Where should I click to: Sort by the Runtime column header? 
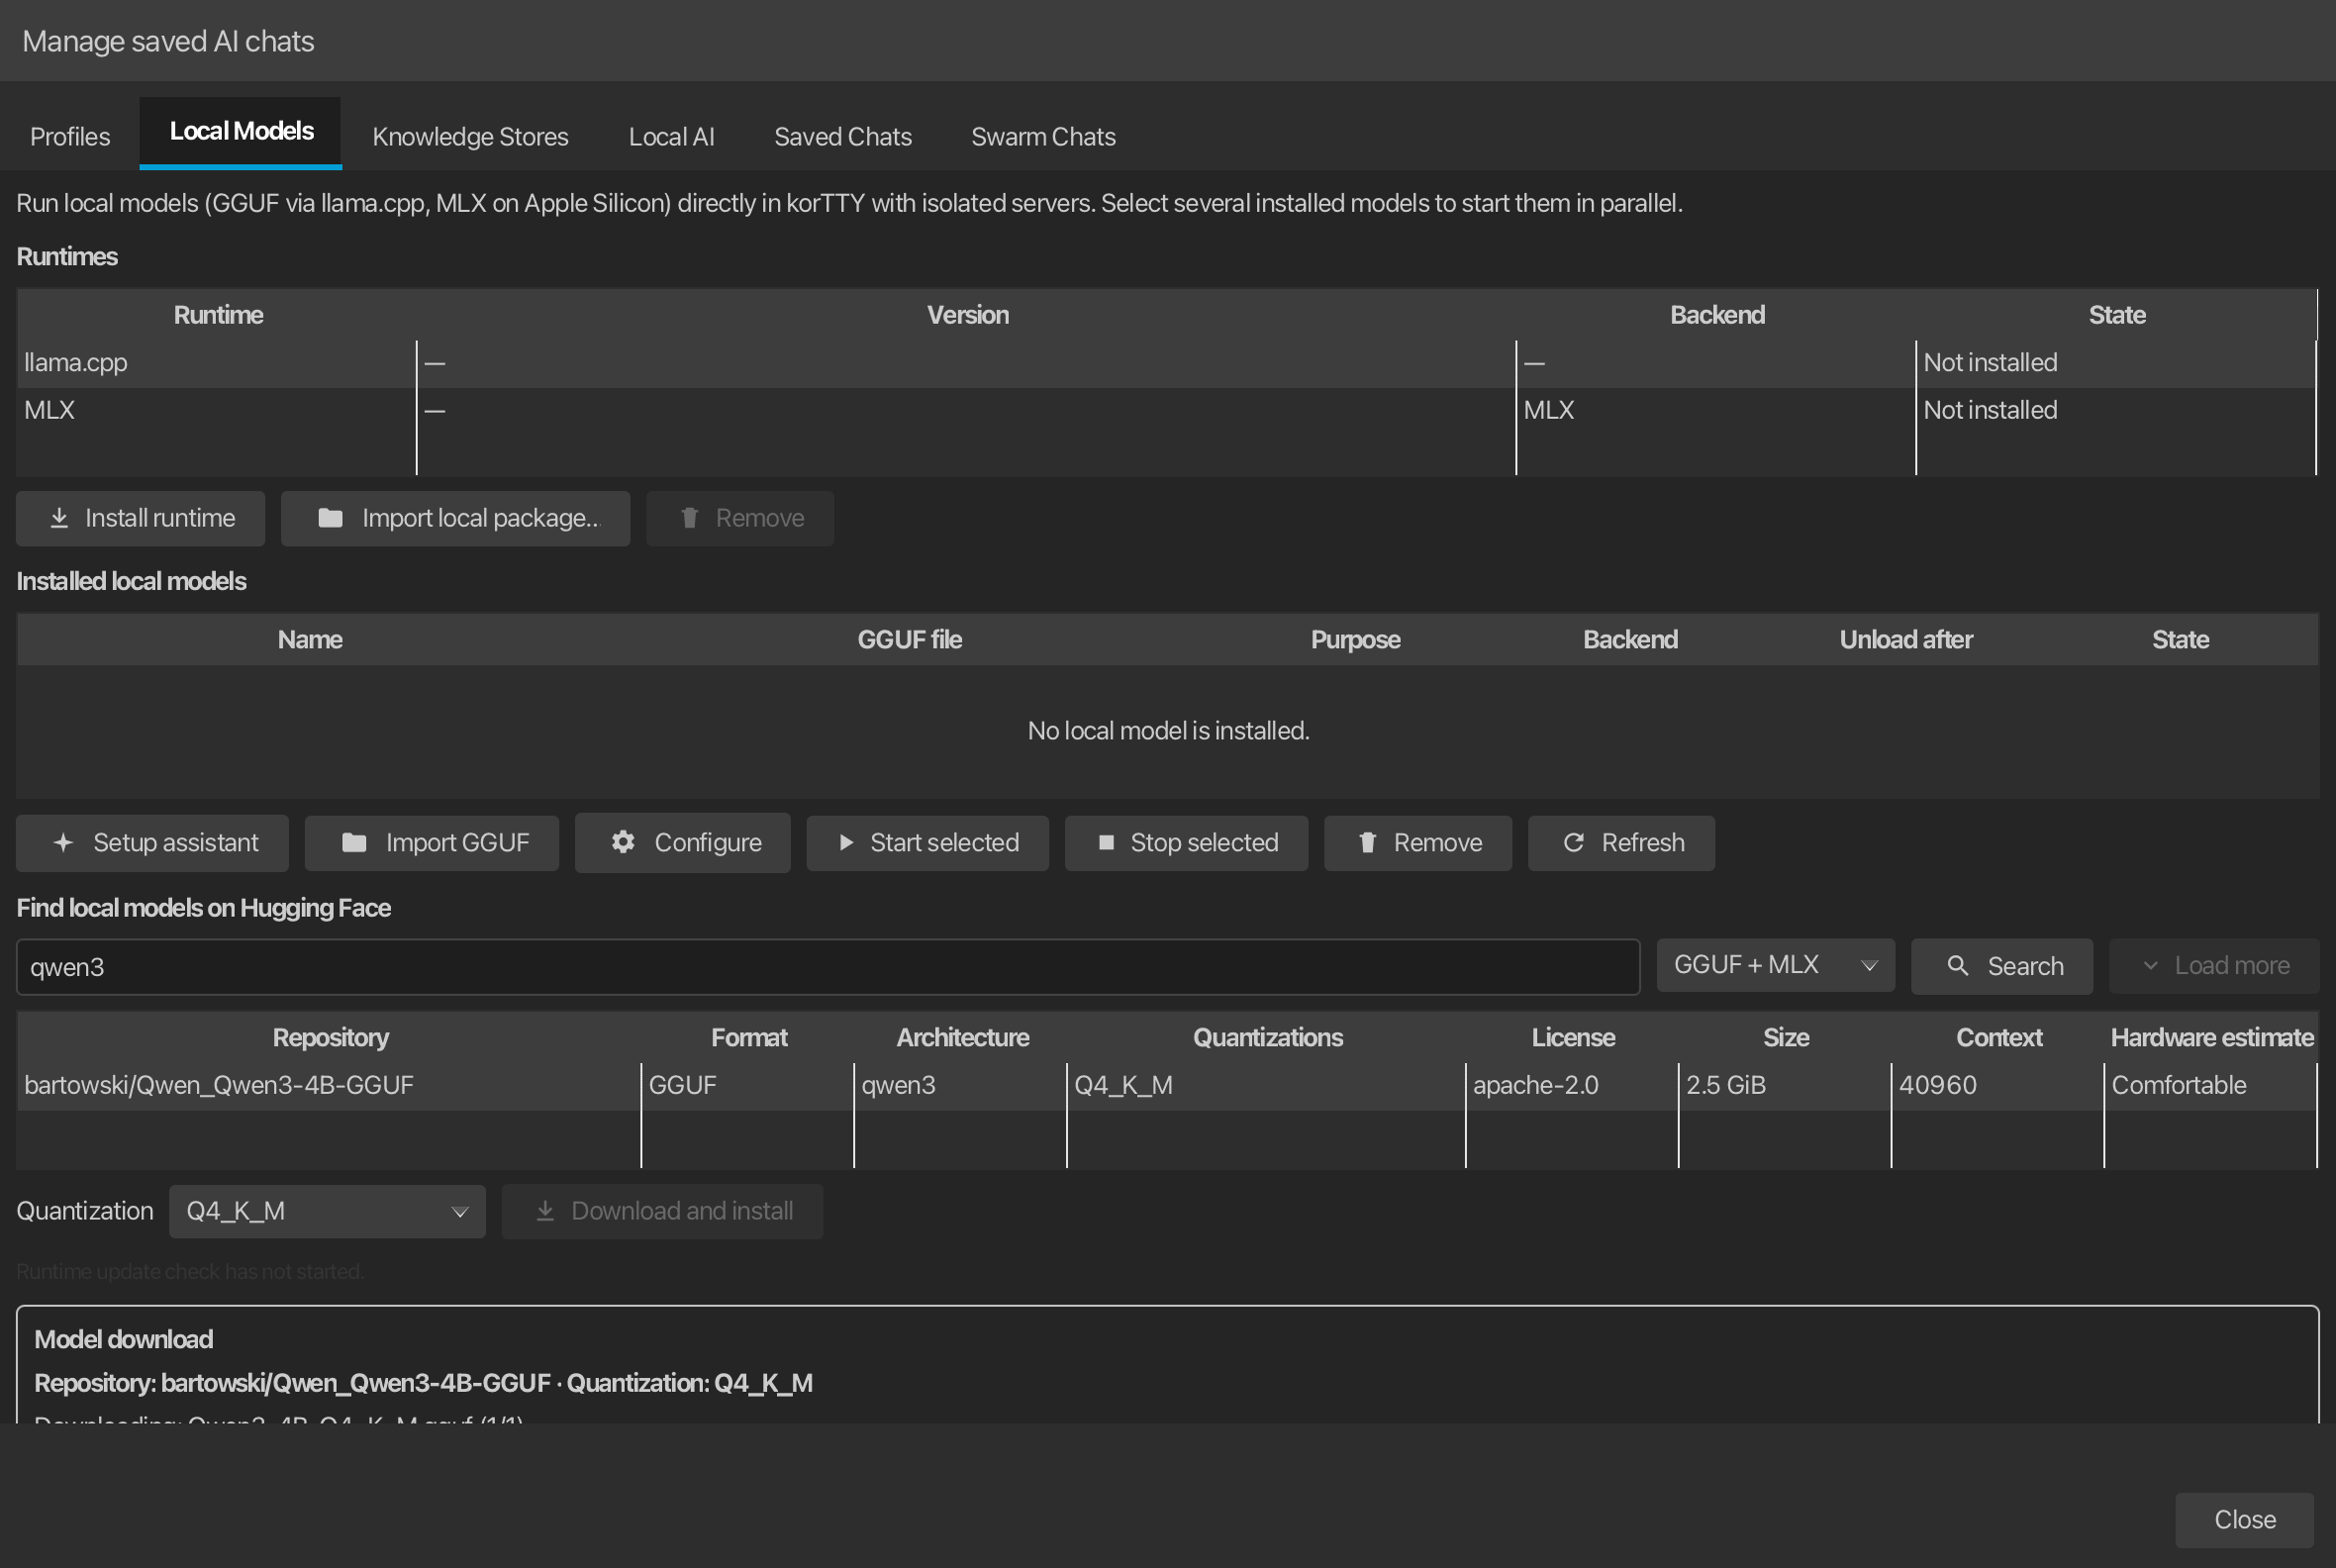pos(218,315)
